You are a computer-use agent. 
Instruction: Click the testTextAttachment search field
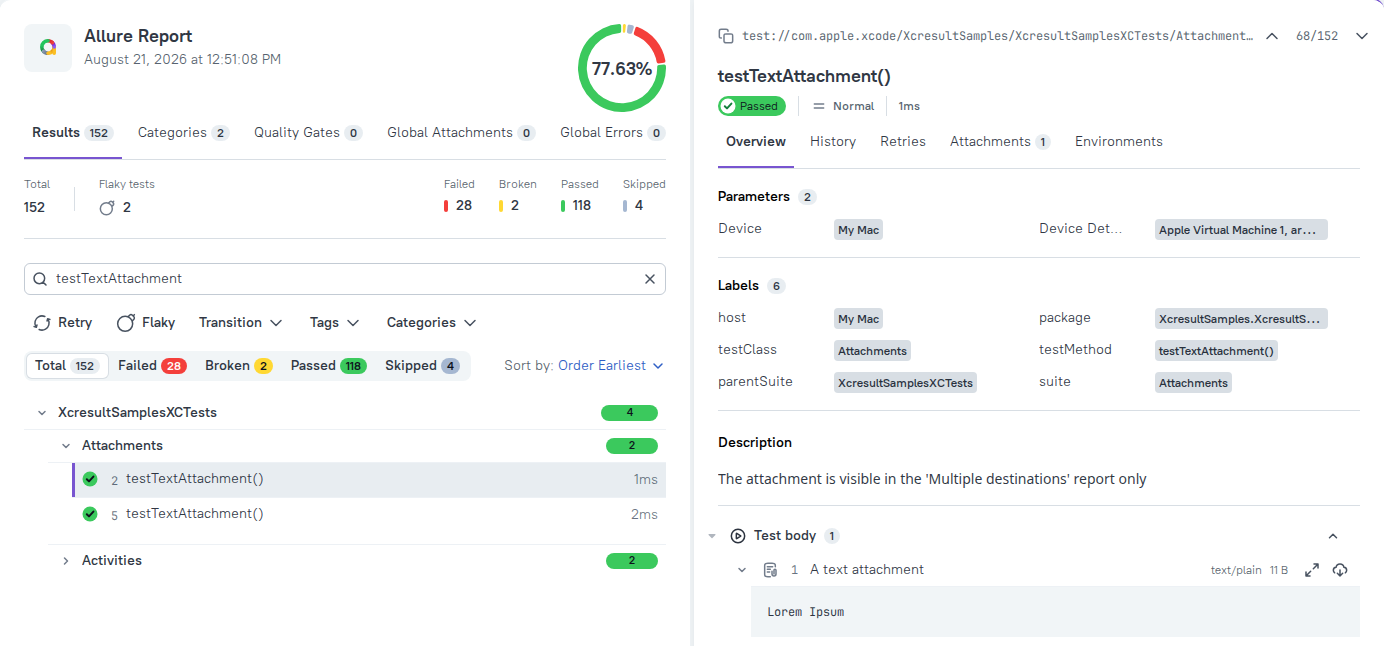(345, 279)
